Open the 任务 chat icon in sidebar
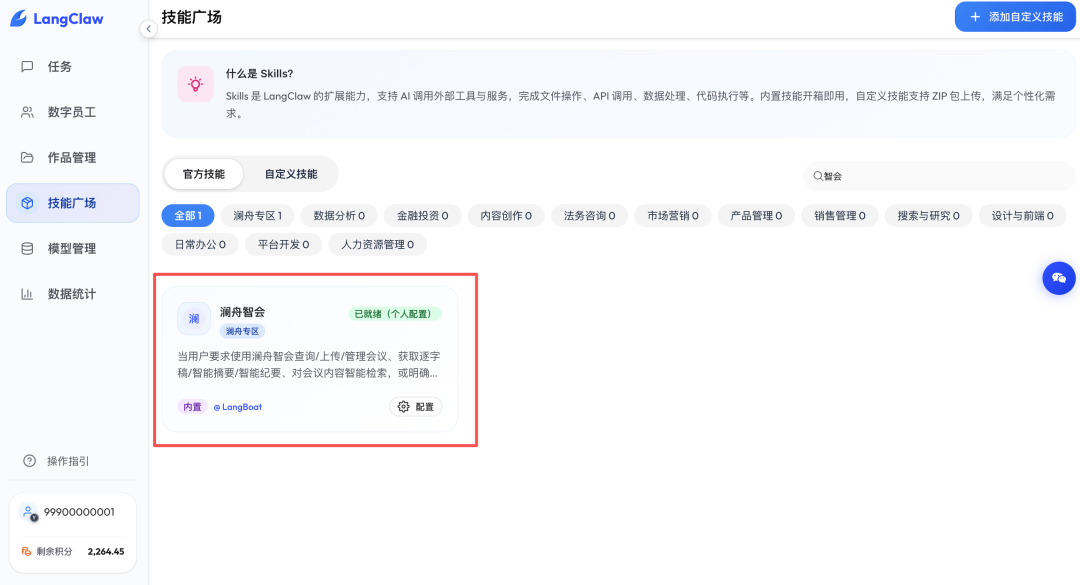 (x=27, y=67)
